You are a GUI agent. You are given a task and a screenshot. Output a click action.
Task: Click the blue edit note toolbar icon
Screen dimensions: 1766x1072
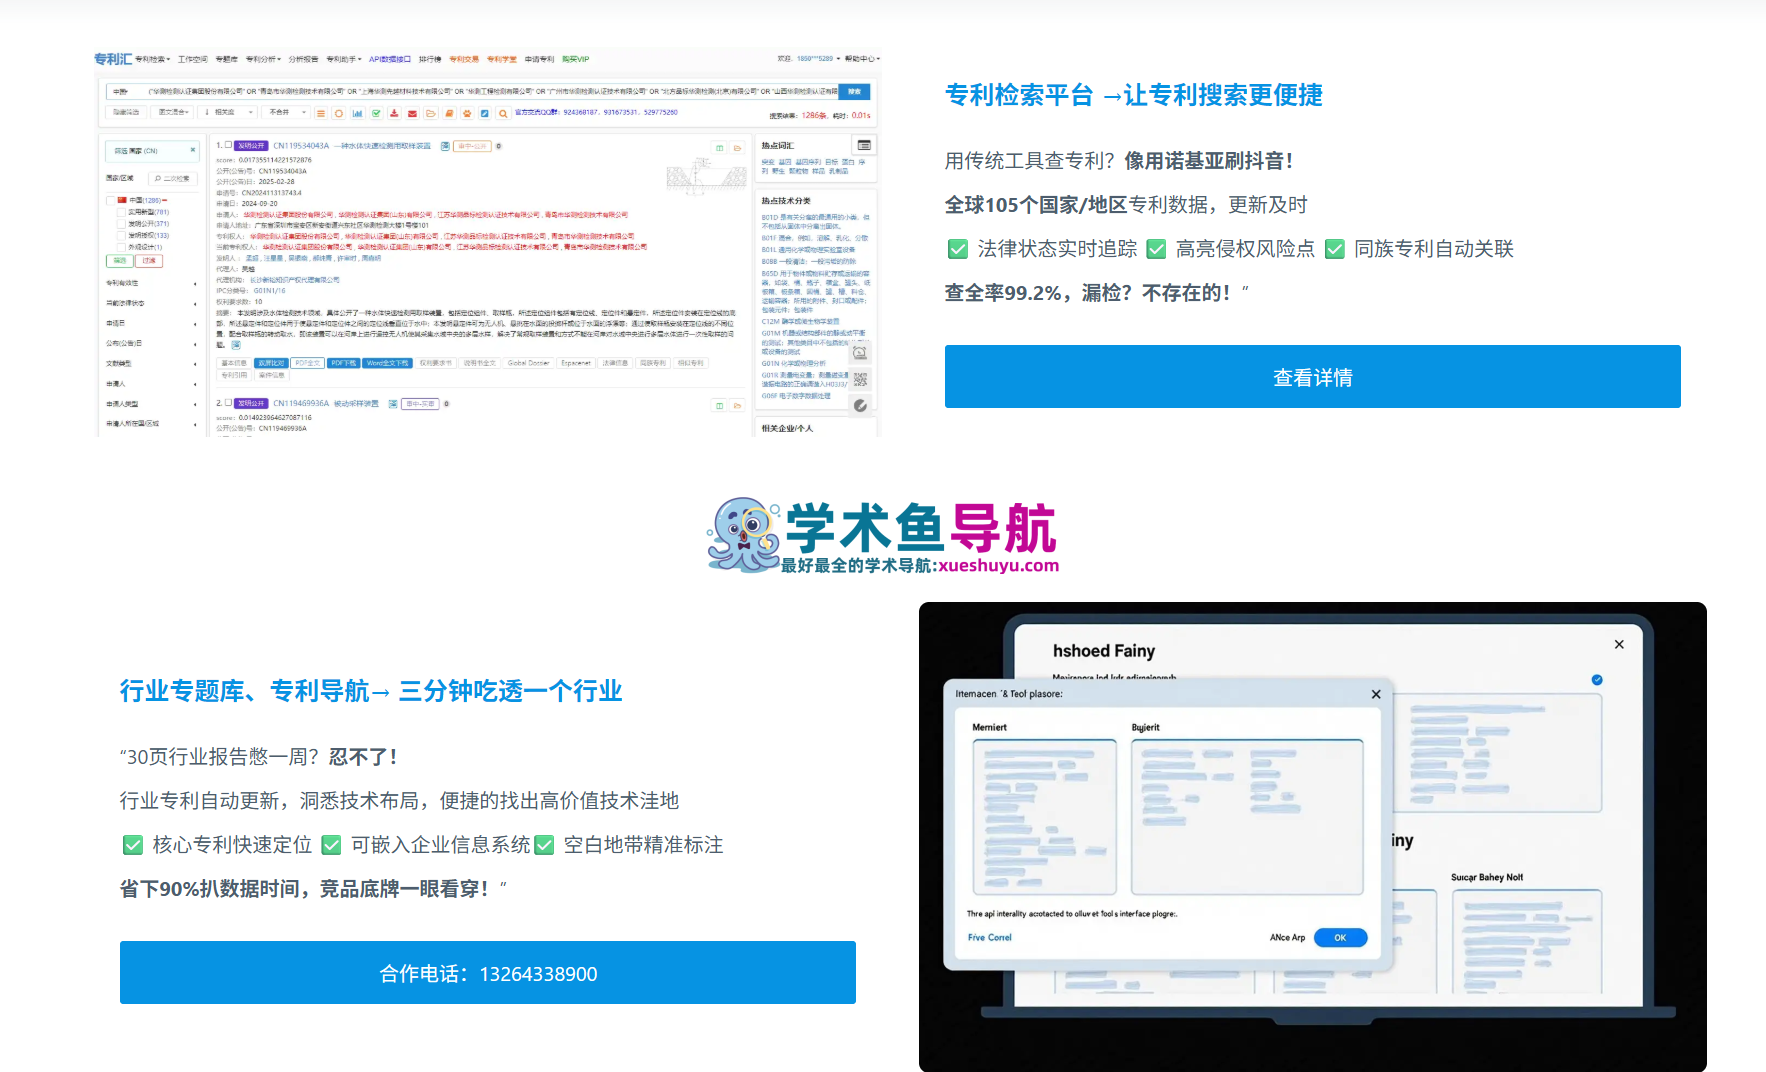tap(485, 113)
